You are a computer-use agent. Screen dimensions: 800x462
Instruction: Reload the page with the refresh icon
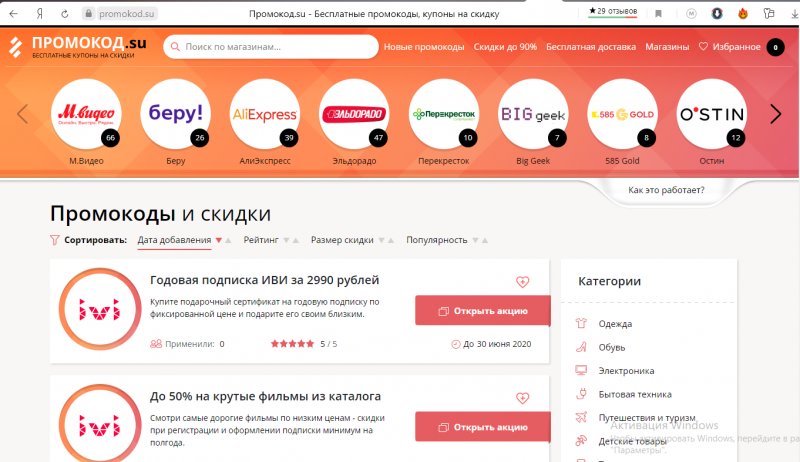coord(65,14)
